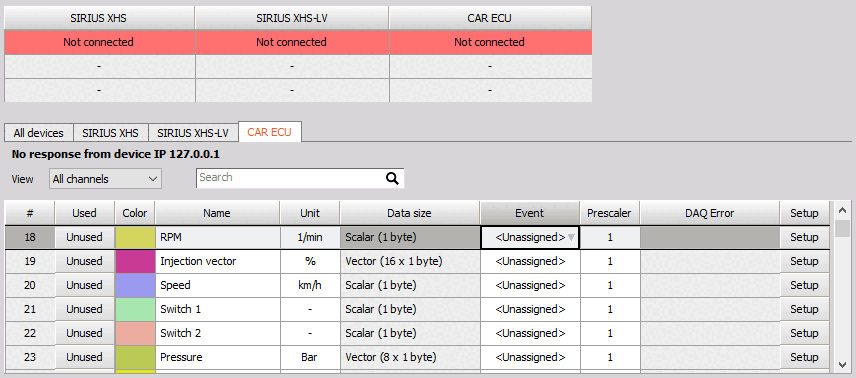Select Event cell for Switch 2 row

click(x=530, y=333)
